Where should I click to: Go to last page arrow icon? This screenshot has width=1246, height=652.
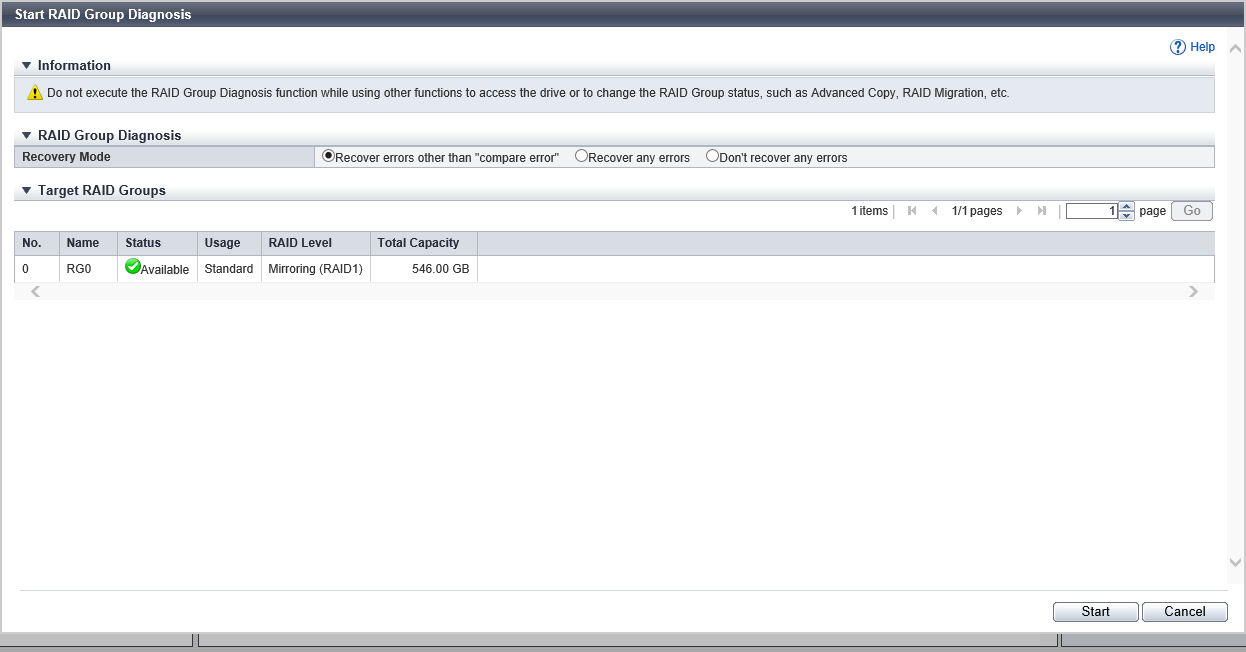click(1042, 211)
